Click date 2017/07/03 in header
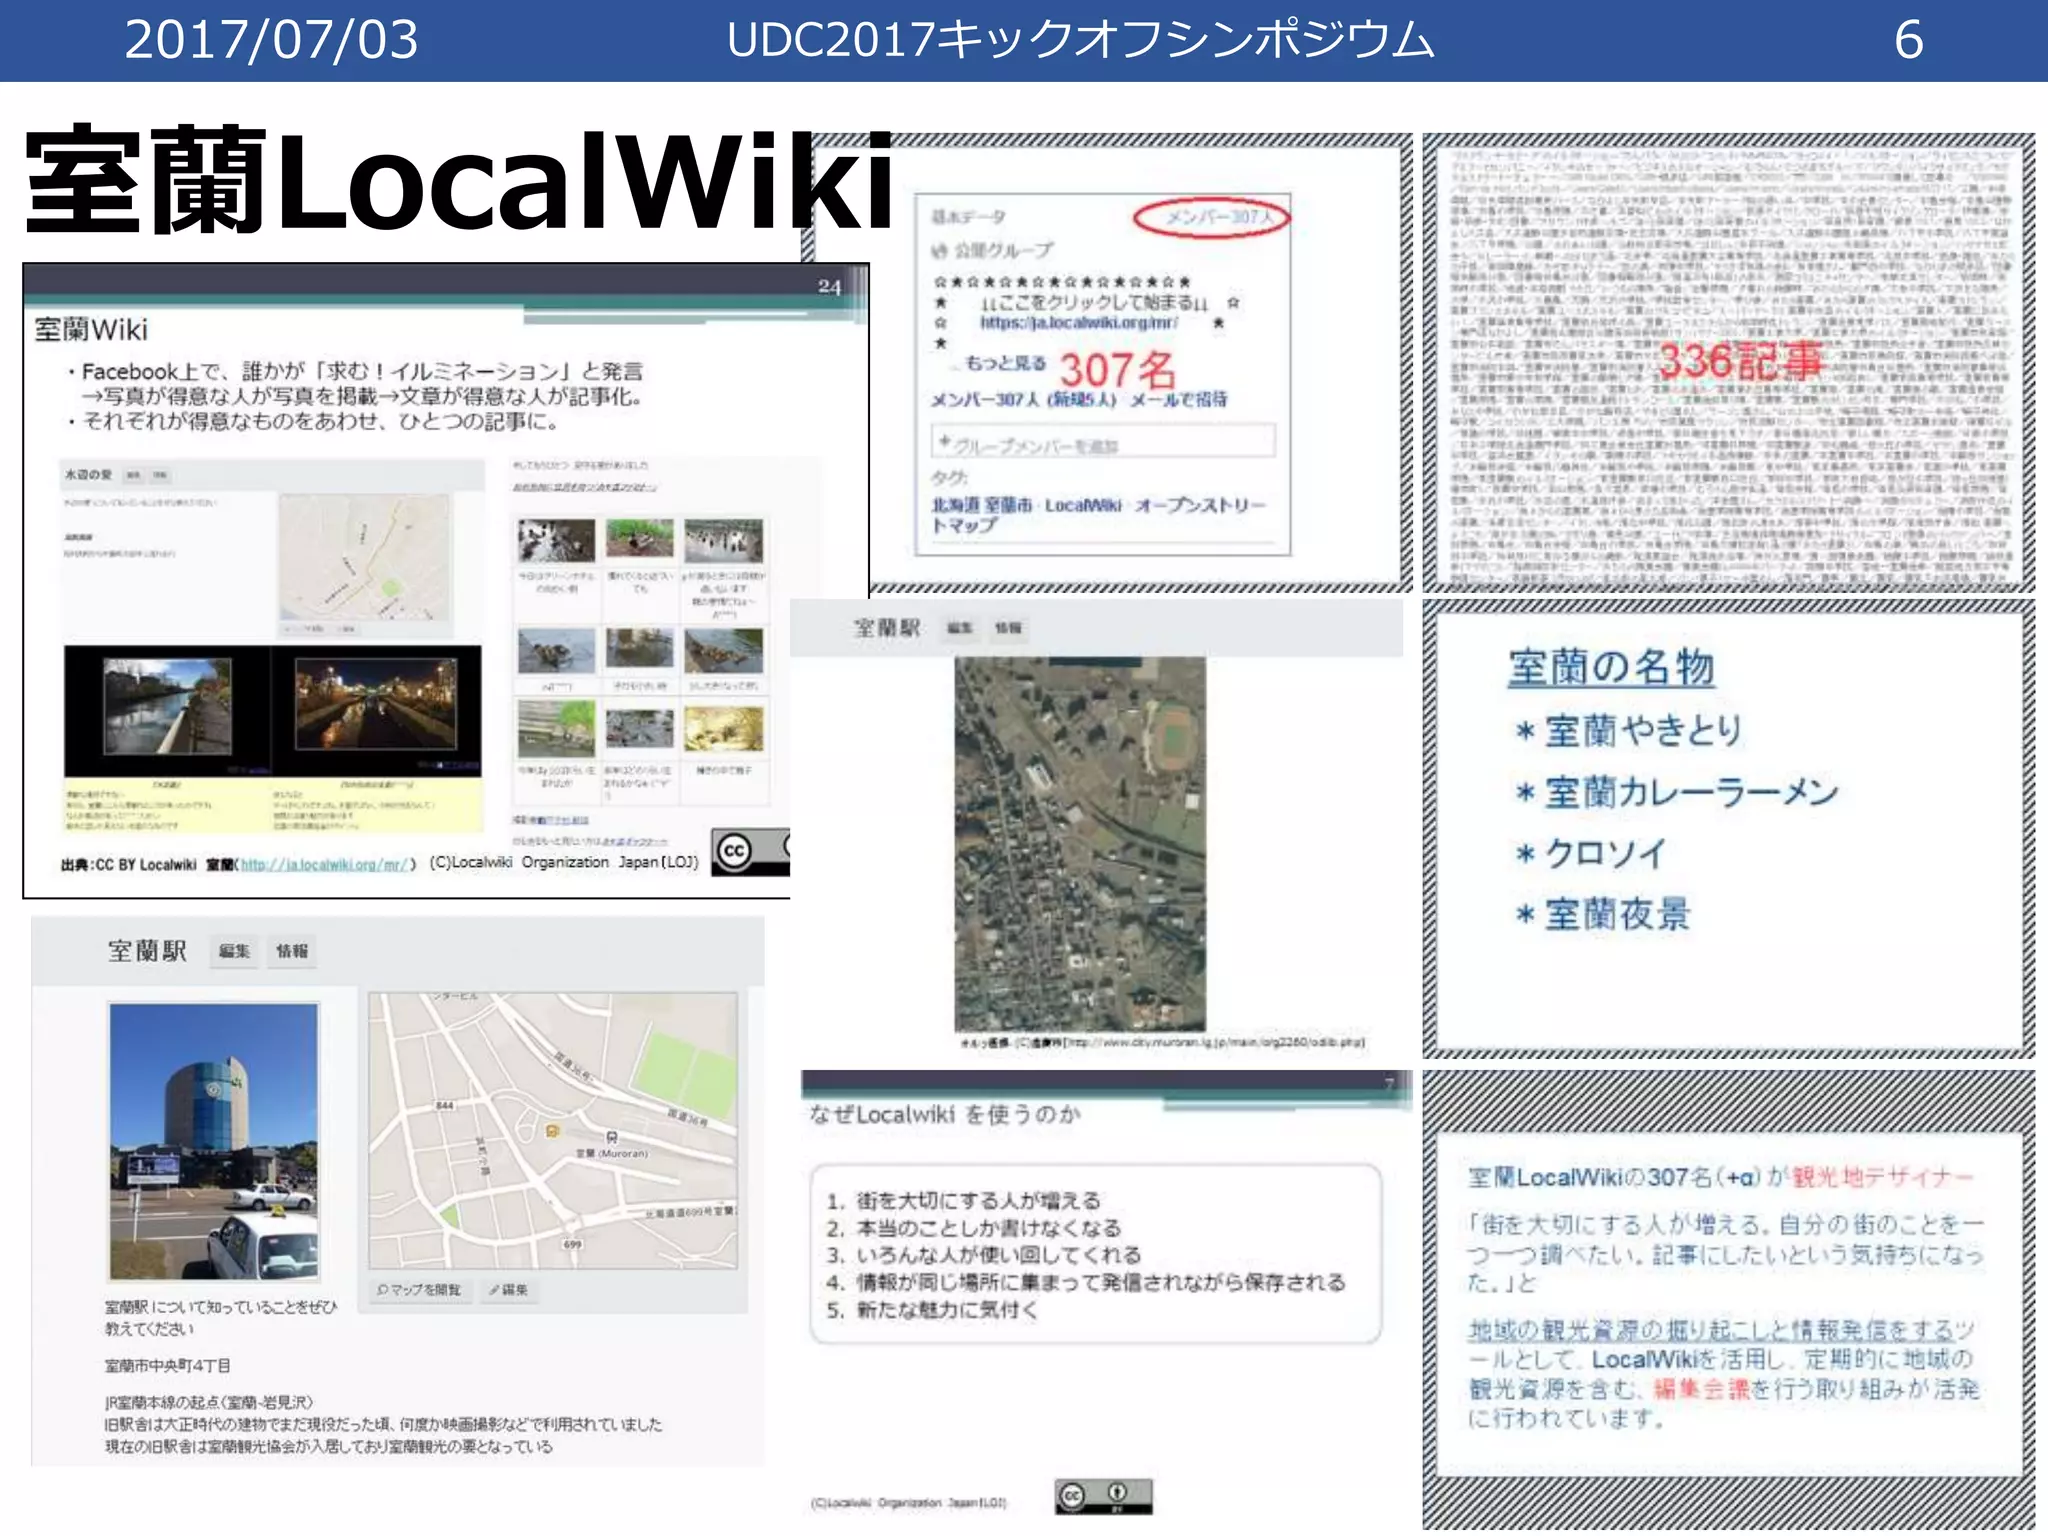This screenshot has width=2048, height=1536. point(271,40)
